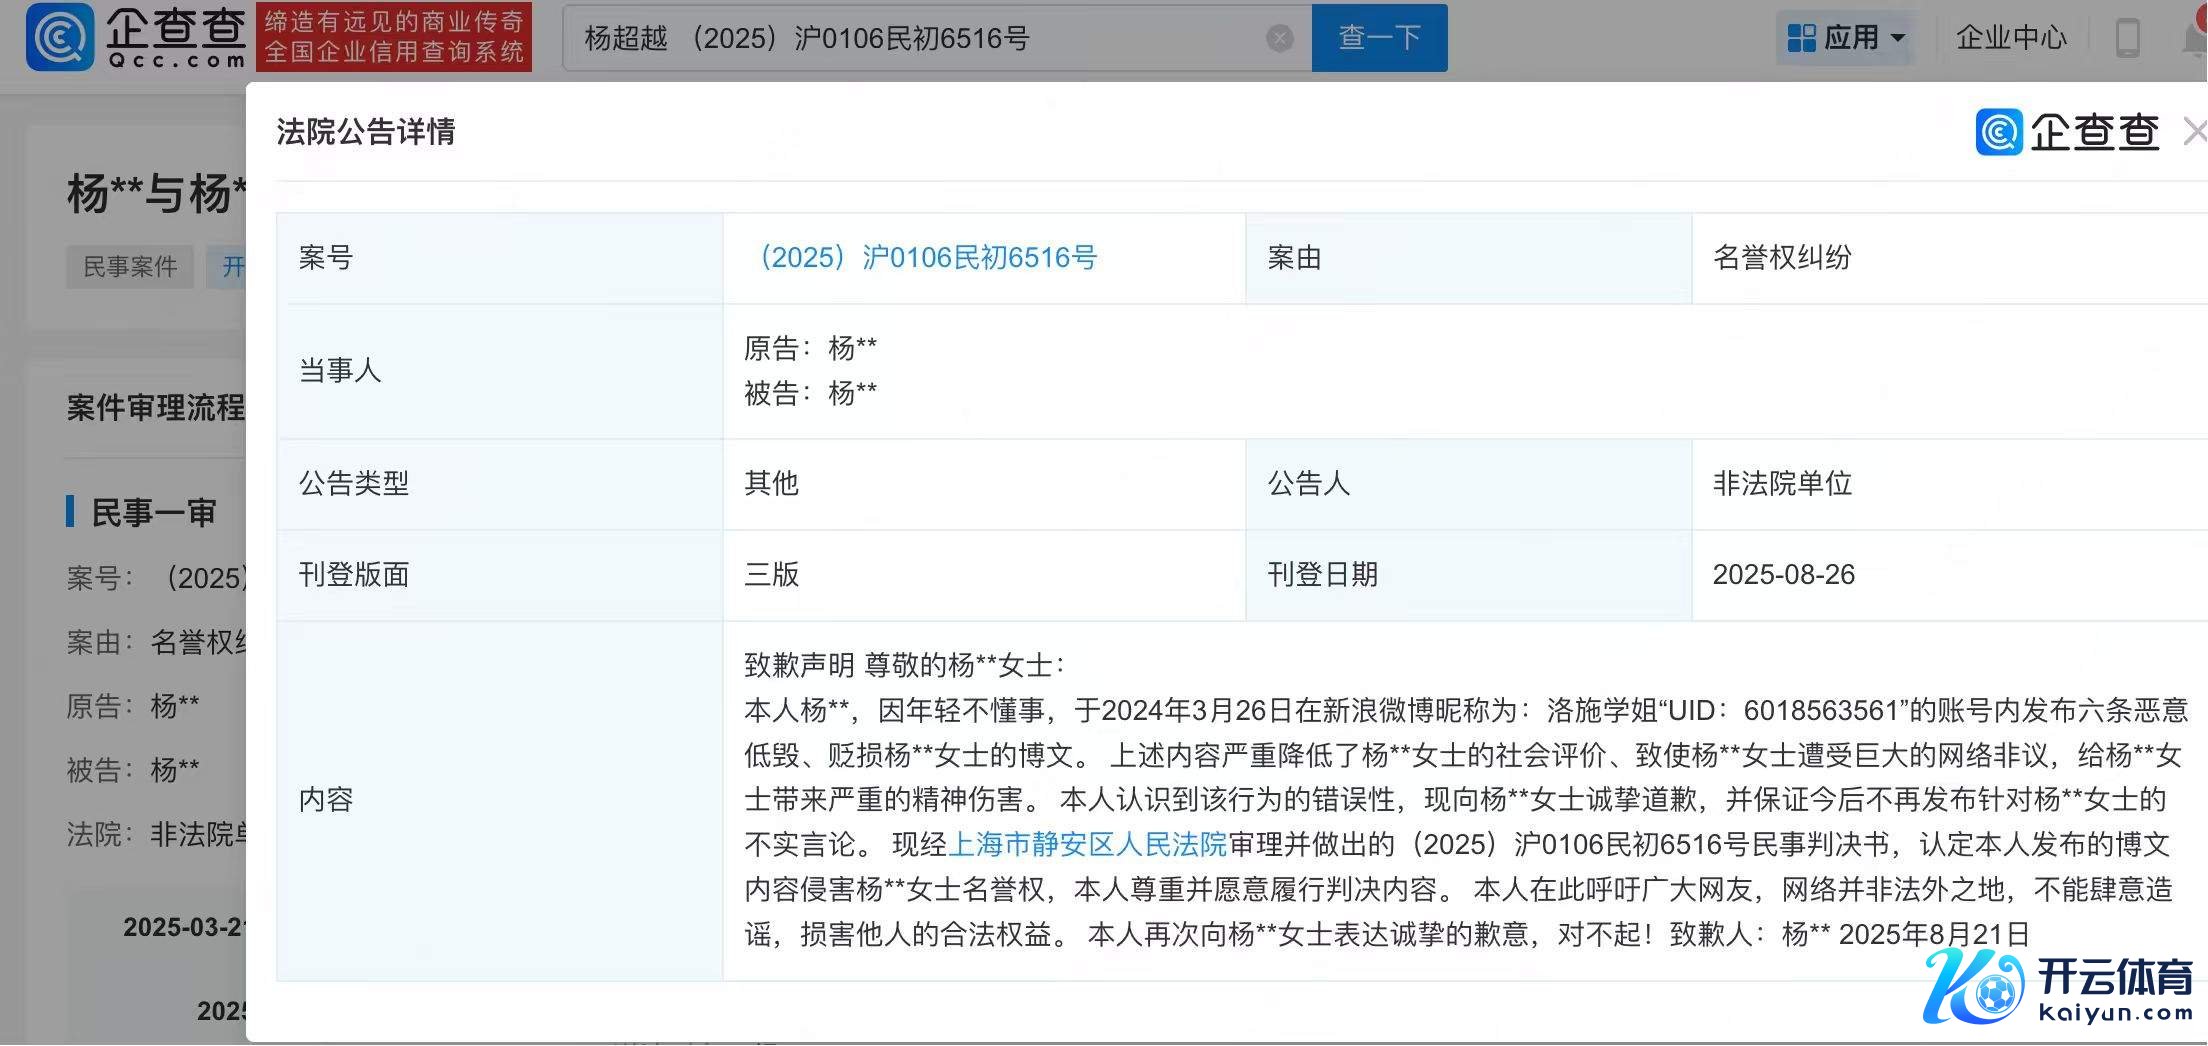Select the 2025-03 timeline date entry
Screen dimensions: 2208x1046
point(183,927)
